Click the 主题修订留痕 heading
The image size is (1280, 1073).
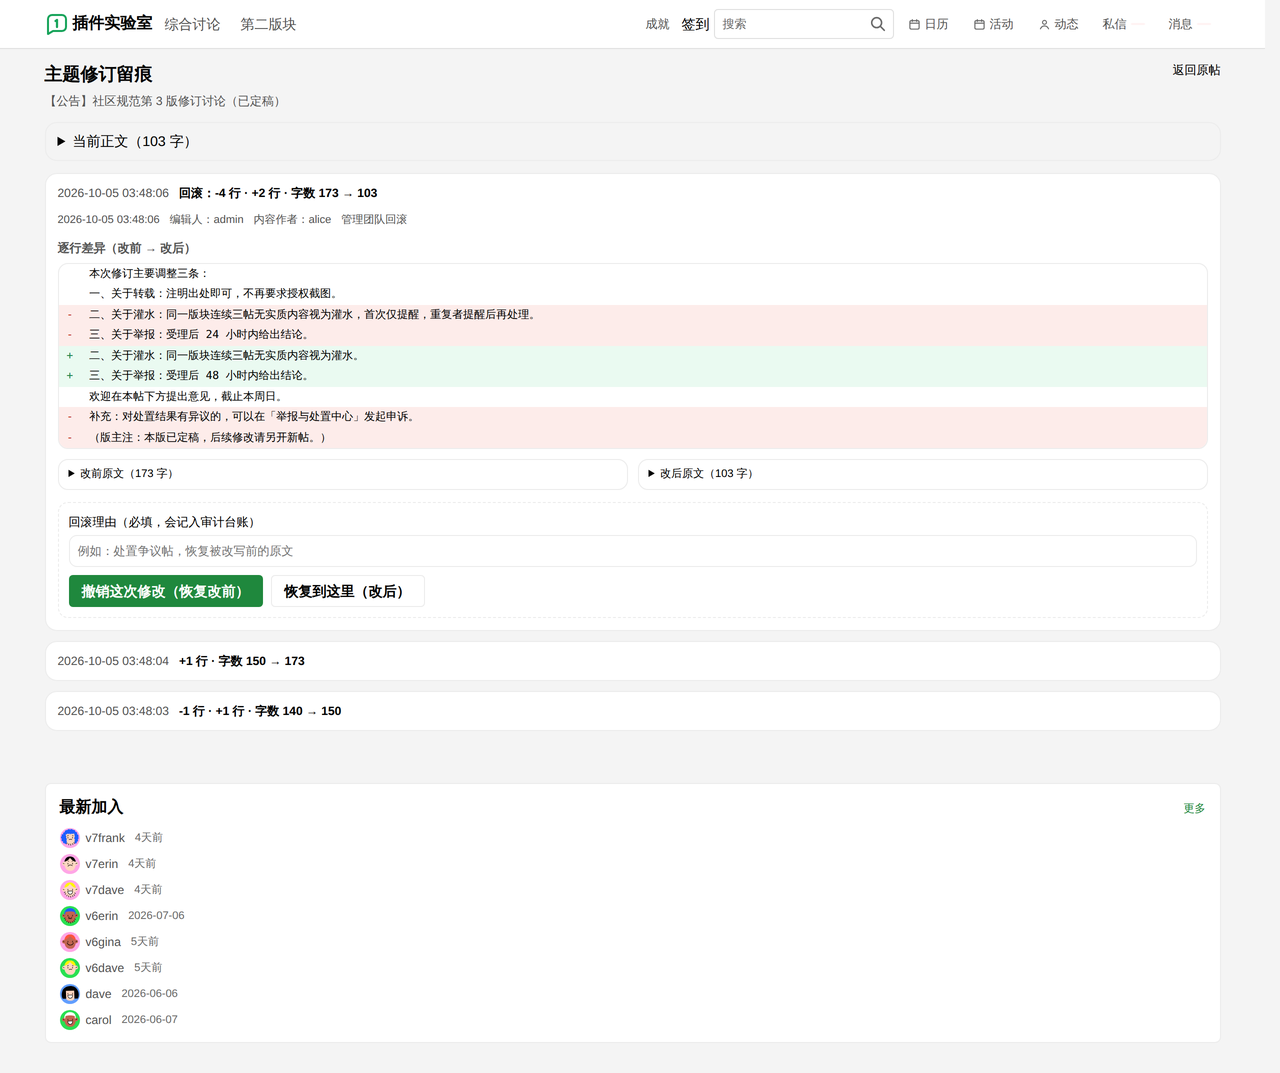point(98,74)
